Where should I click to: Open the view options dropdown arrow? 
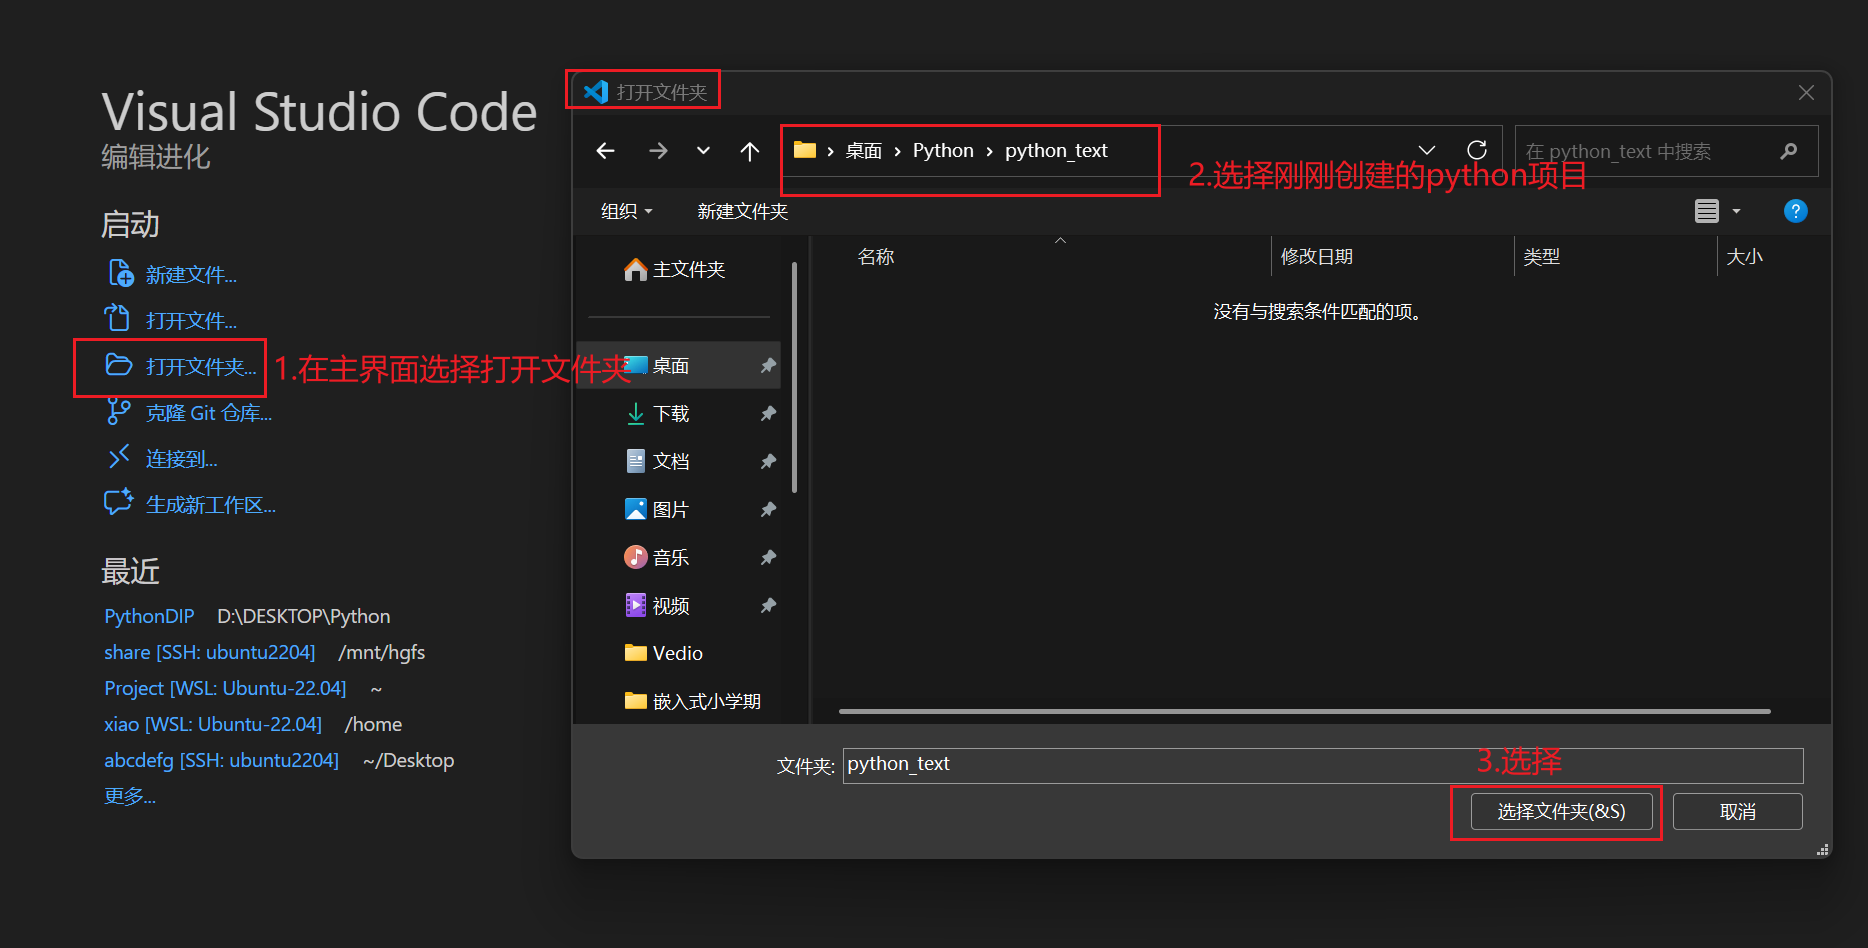(1736, 211)
